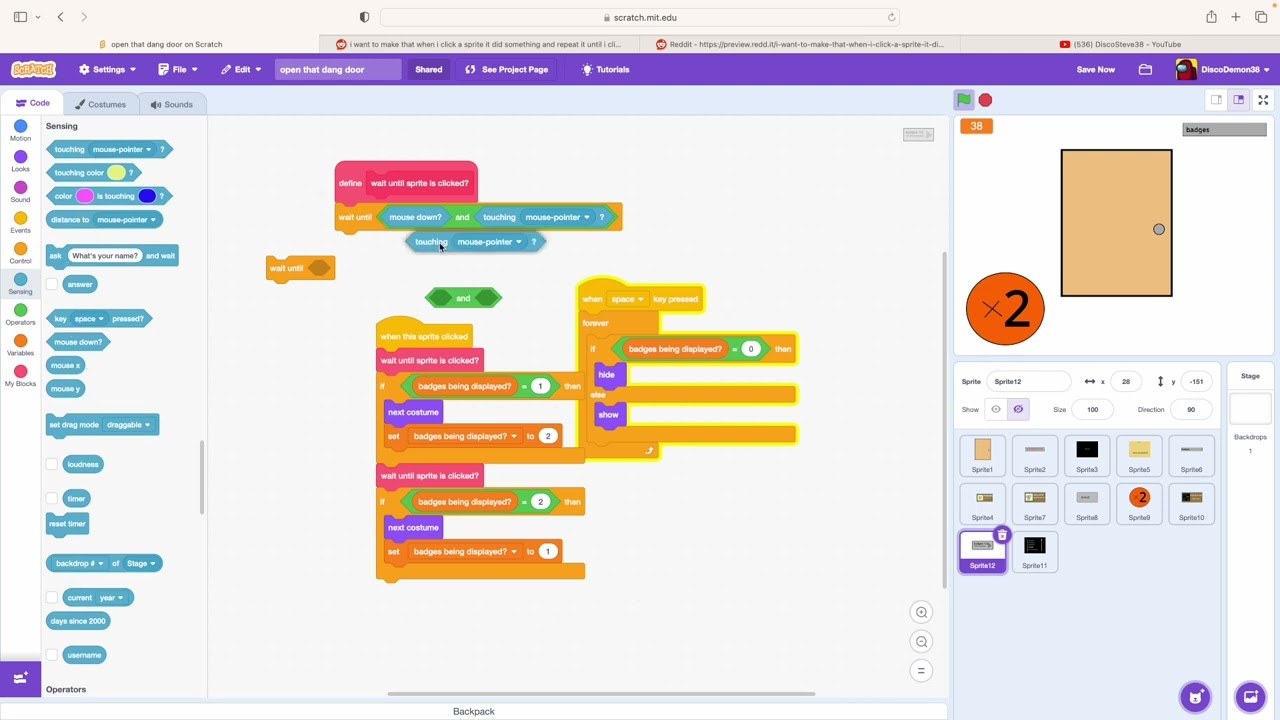This screenshot has width=1280, height=720.
Task: Toggle the current year reporter checkbox
Action: (x=52, y=598)
